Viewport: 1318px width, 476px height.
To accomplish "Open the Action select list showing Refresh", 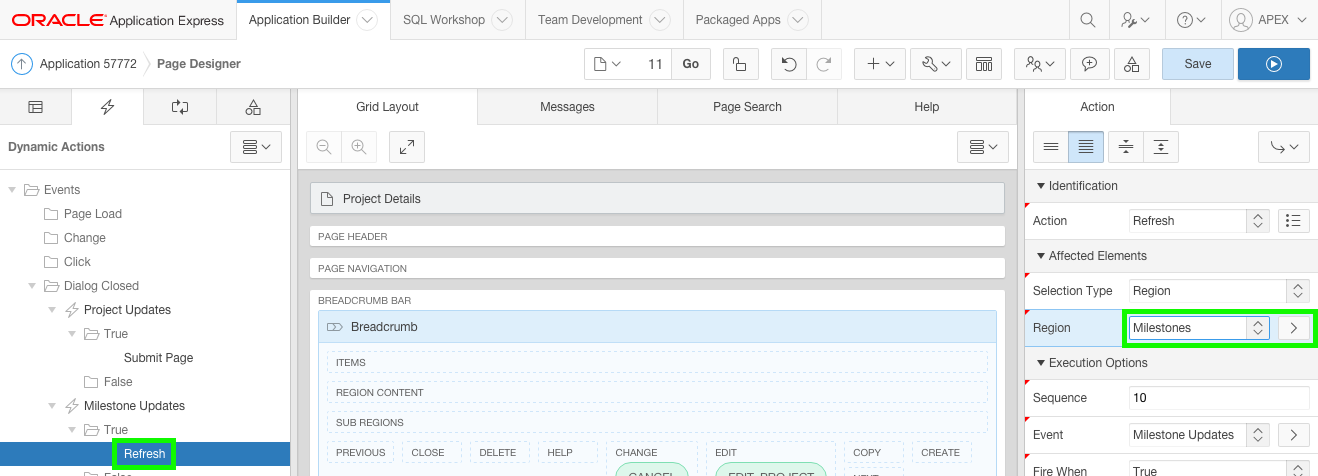I will pyautogui.click(x=1199, y=221).
